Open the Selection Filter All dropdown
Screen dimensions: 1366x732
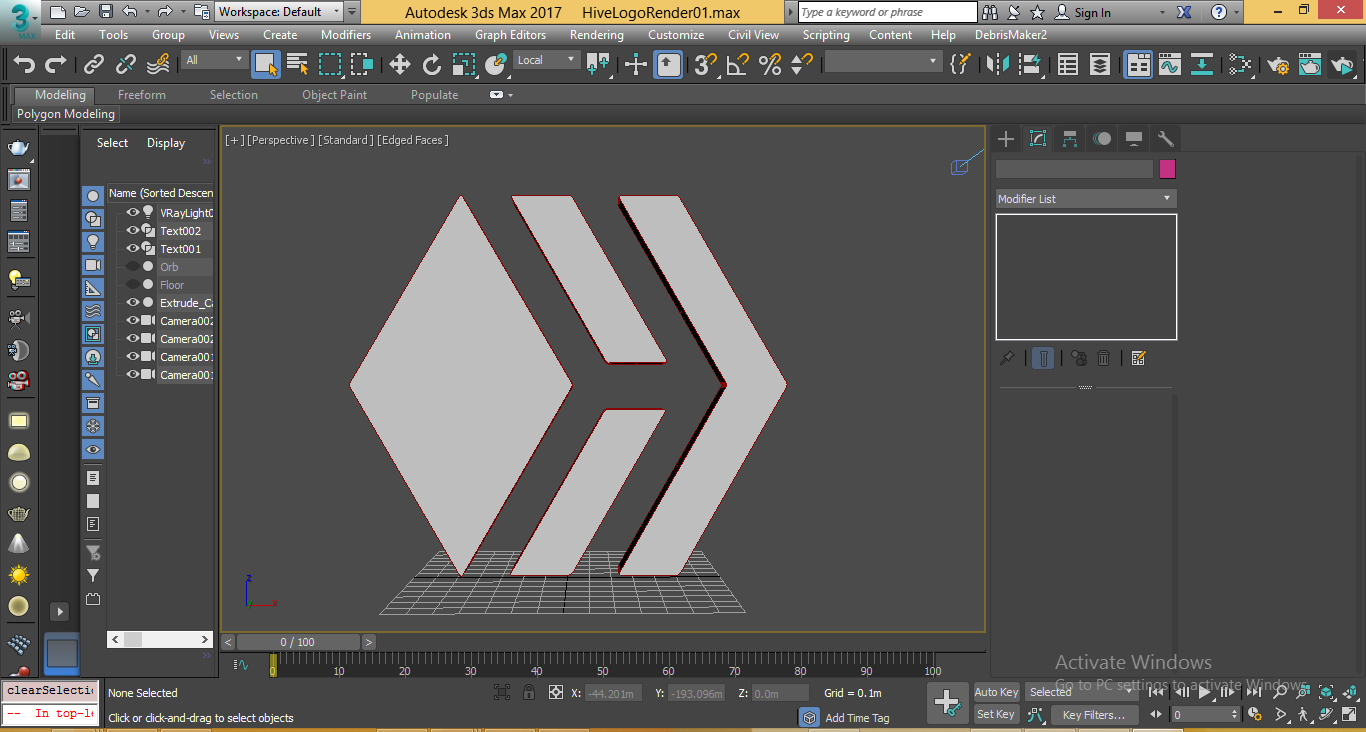tap(214, 60)
